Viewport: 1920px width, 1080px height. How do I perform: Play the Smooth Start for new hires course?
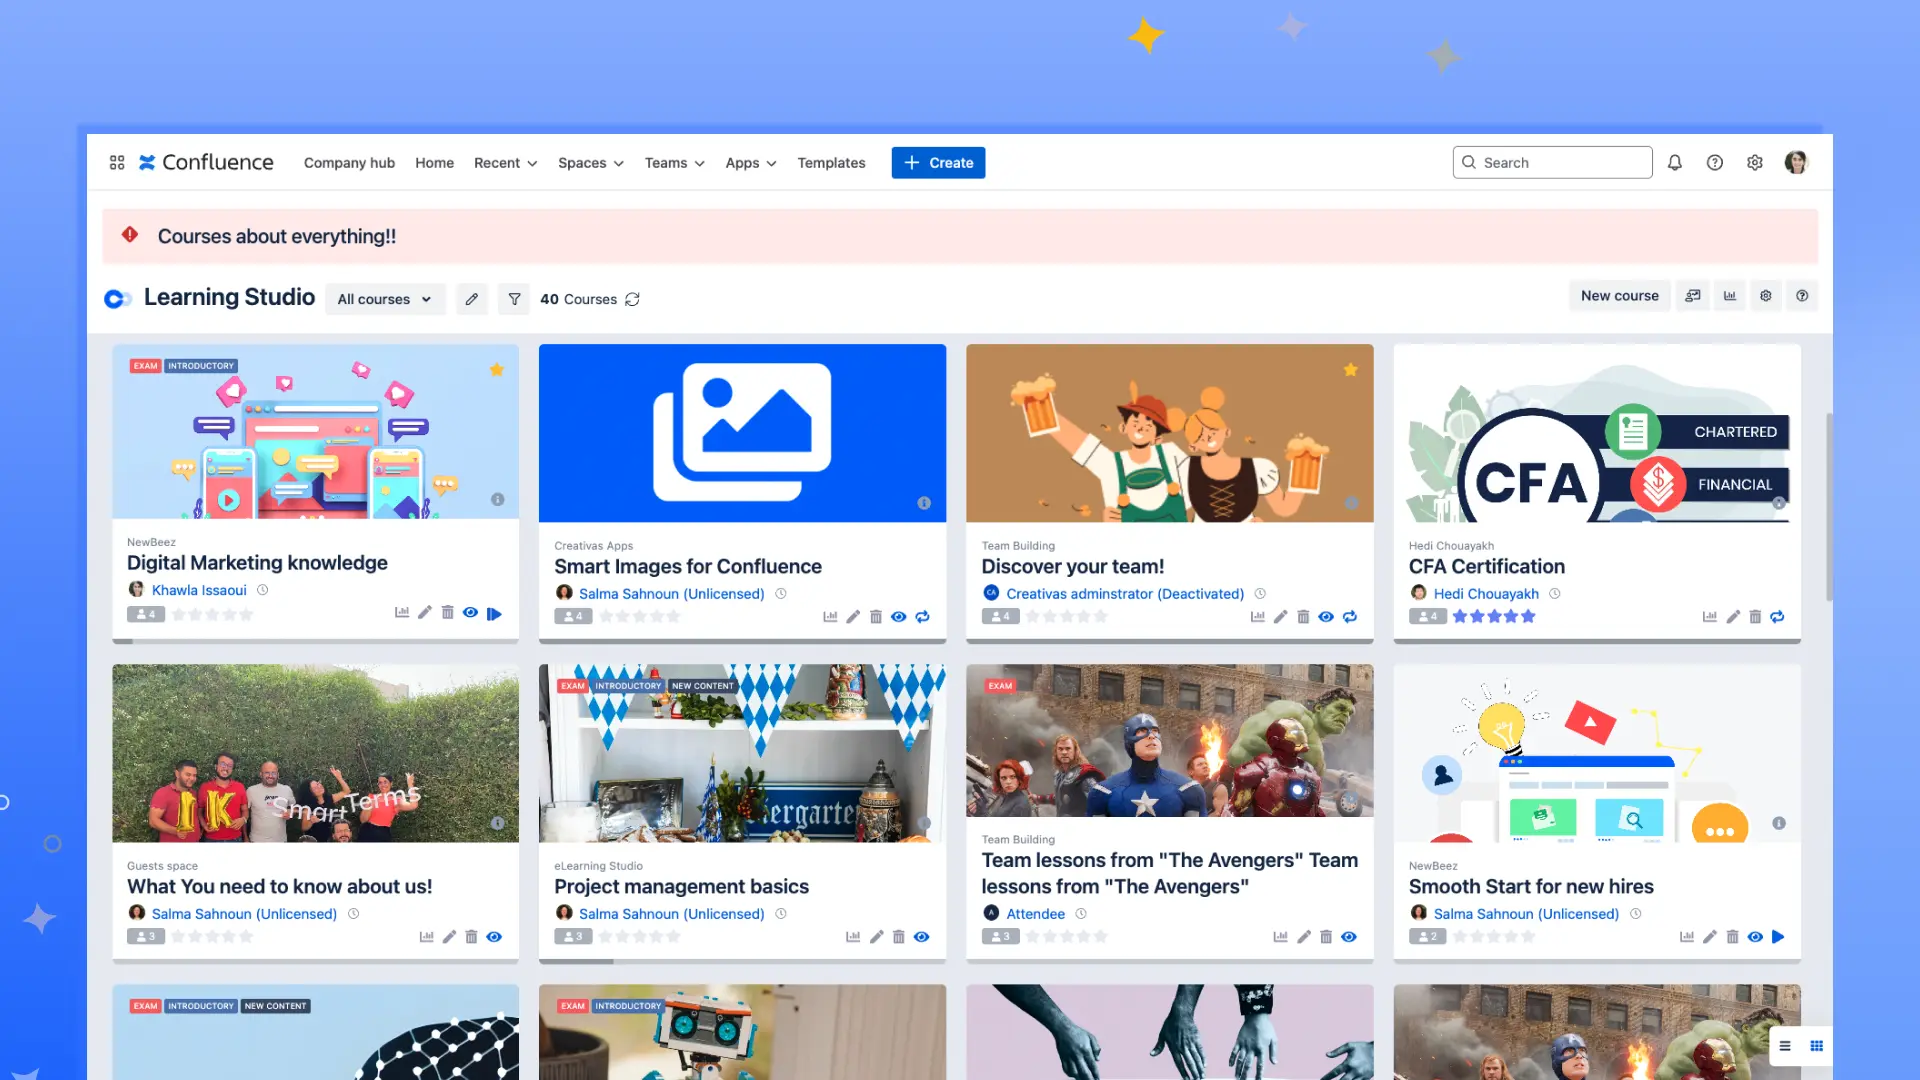pos(1778,937)
